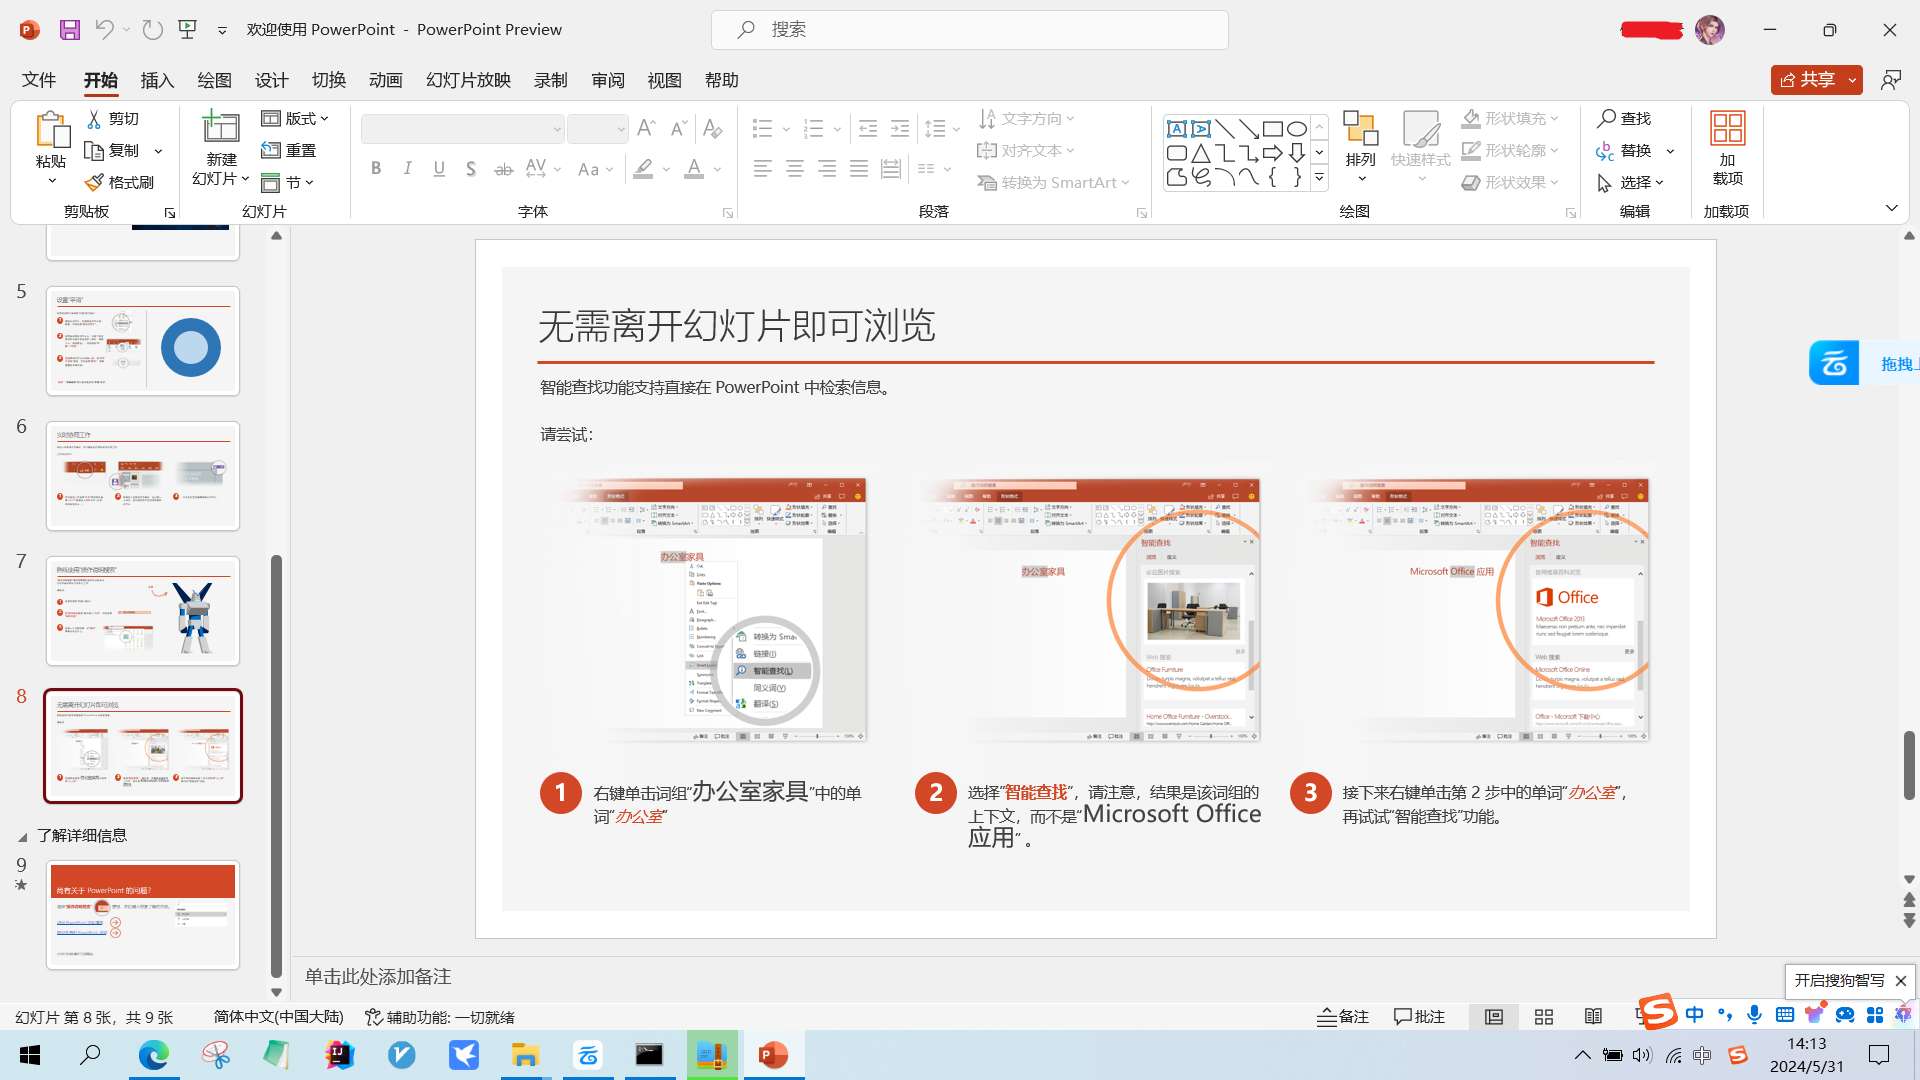Toggle Normal view button in status bar
1920x1080 pixels.
pyautogui.click(x=1494, y=1017)
